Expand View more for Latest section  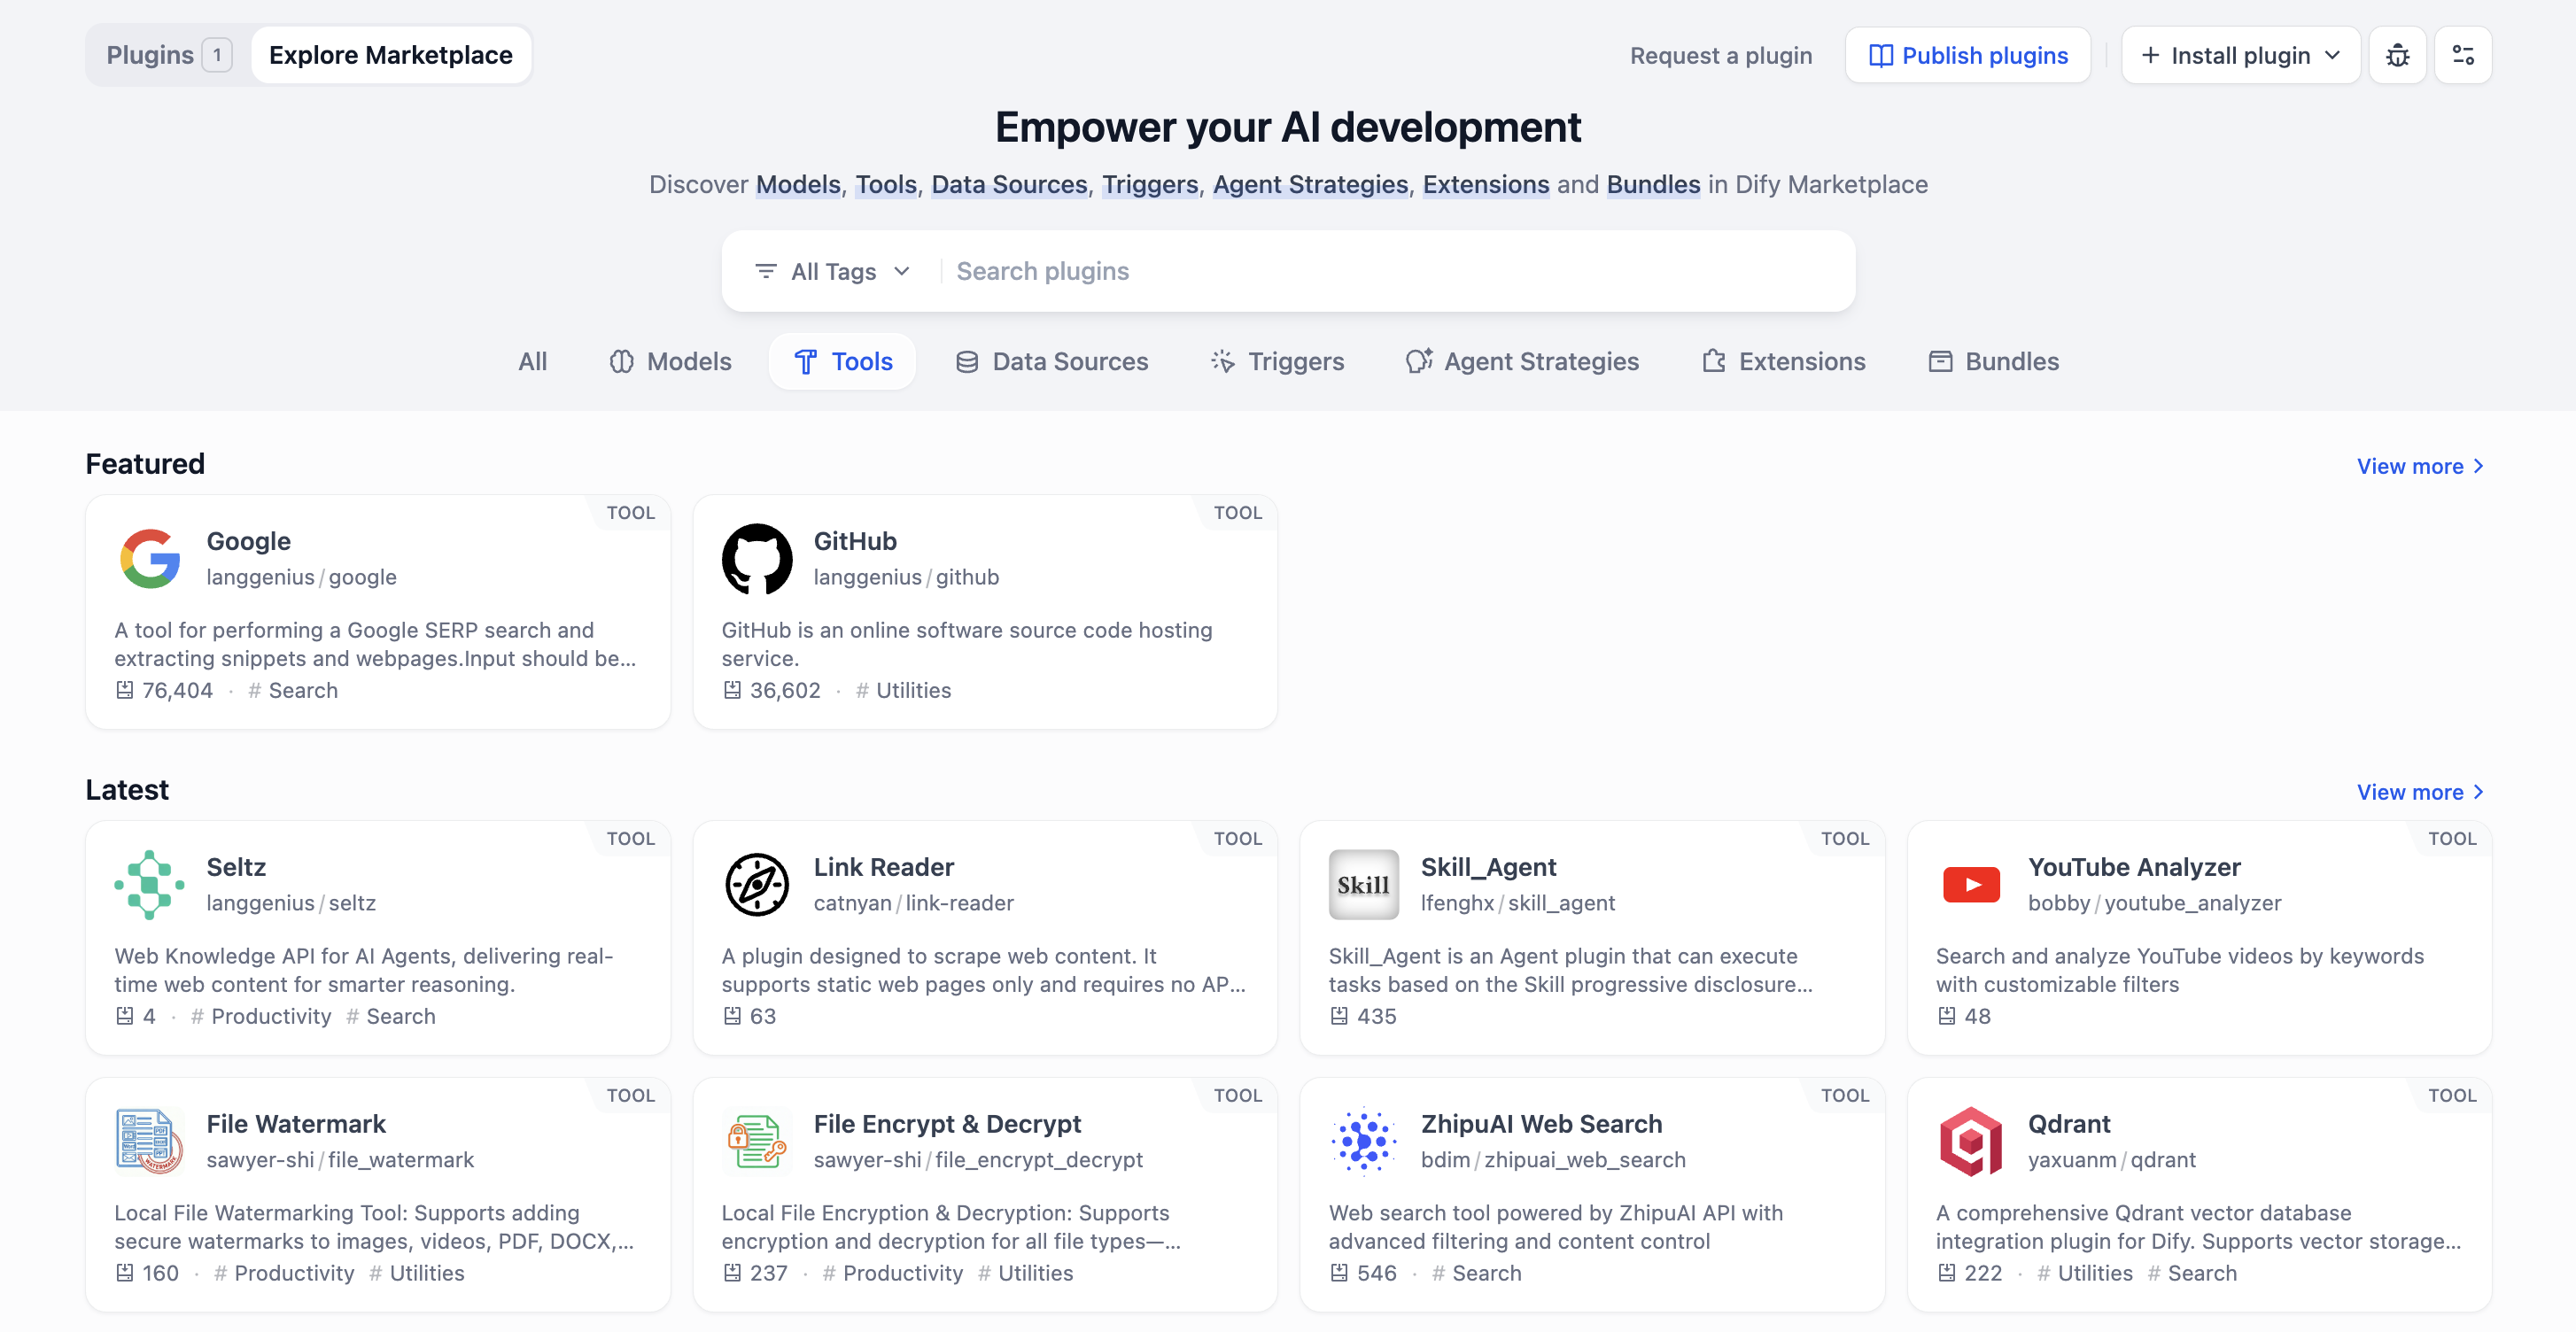[2419, 792]
